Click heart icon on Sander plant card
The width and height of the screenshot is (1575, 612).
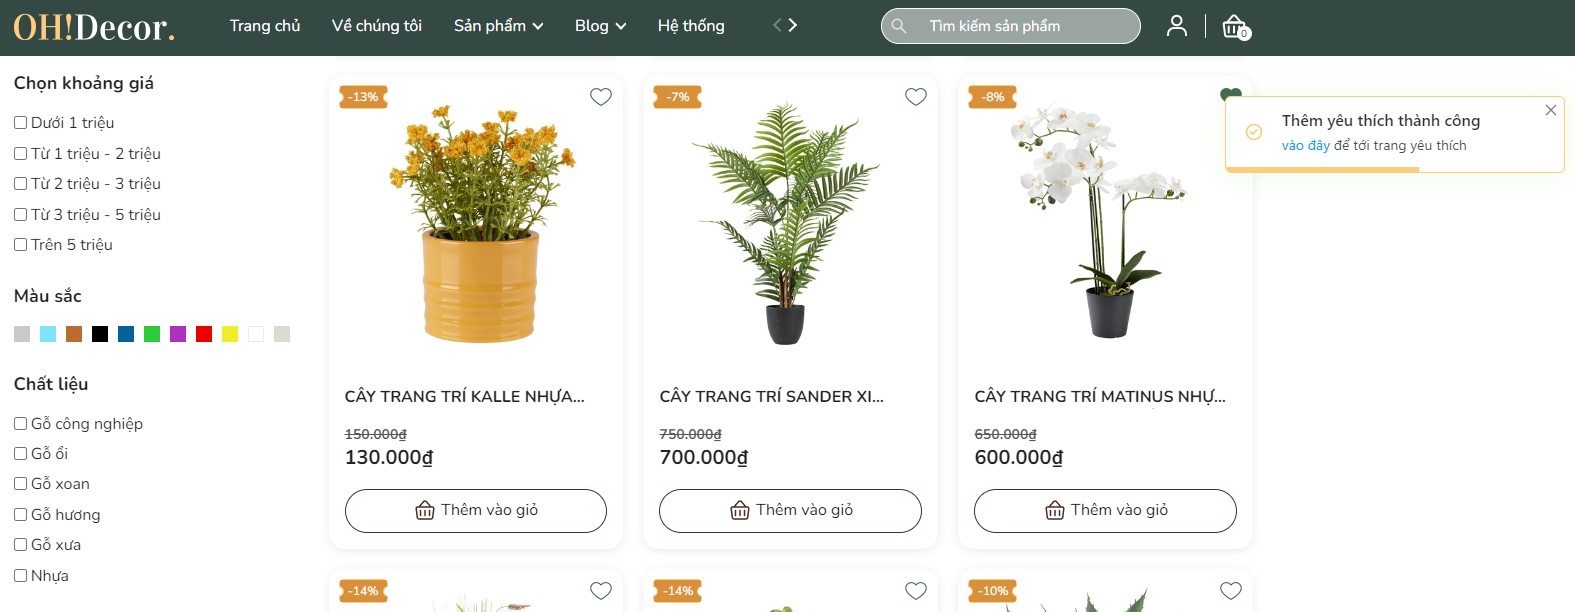[x=916, y=97]
